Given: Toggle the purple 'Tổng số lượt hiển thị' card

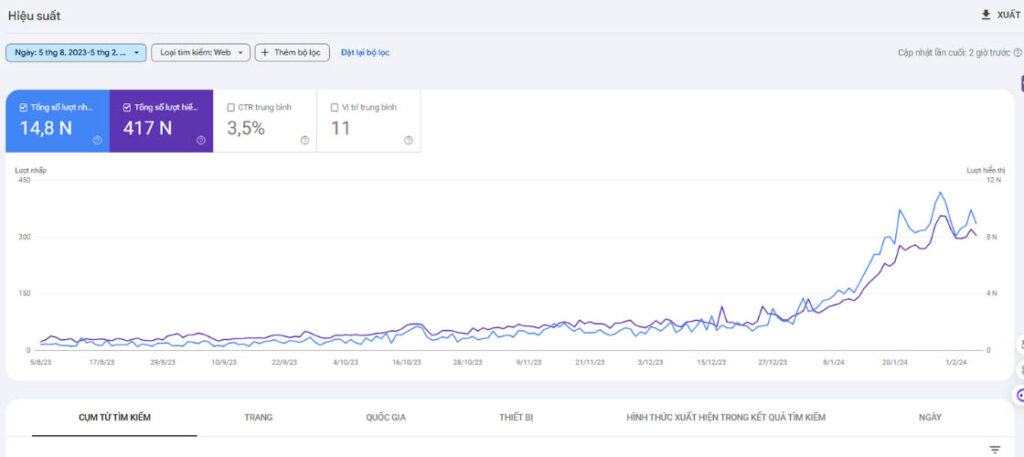Looking at the screenshot, I should (x=161, y=122).
